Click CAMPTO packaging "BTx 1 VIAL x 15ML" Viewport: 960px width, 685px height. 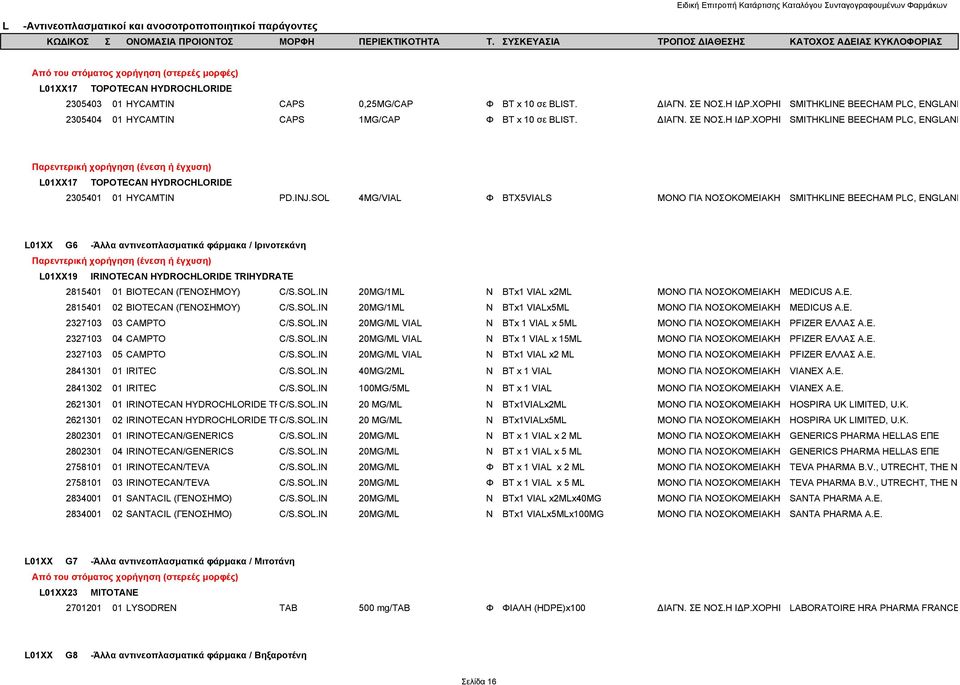pyautogui.click(x=542, y=339)
